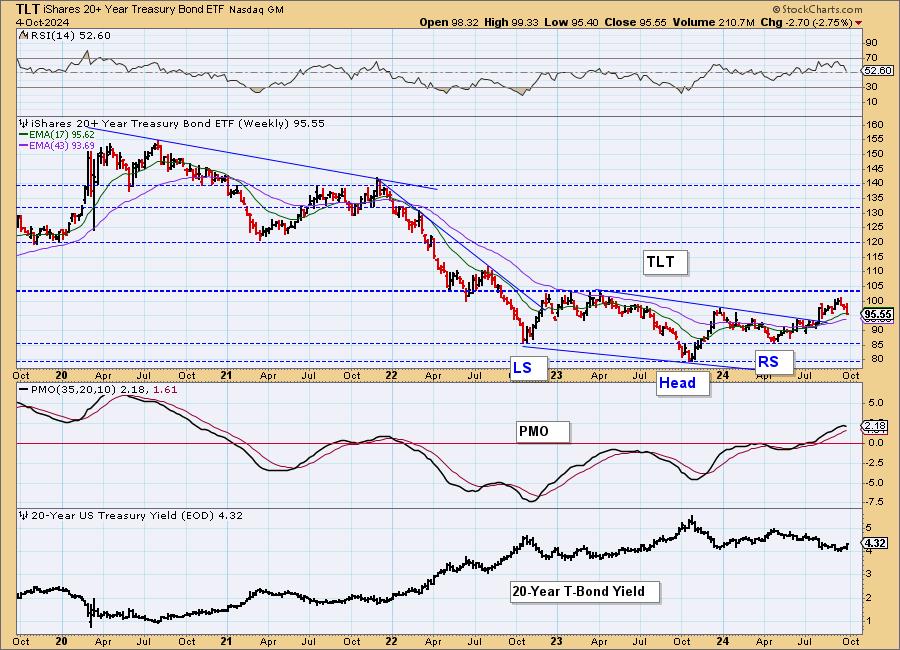Viewport: 900px width, 650px height.
Task: Click the Close 95.55 header value
Action: click(x=635, y=22)
